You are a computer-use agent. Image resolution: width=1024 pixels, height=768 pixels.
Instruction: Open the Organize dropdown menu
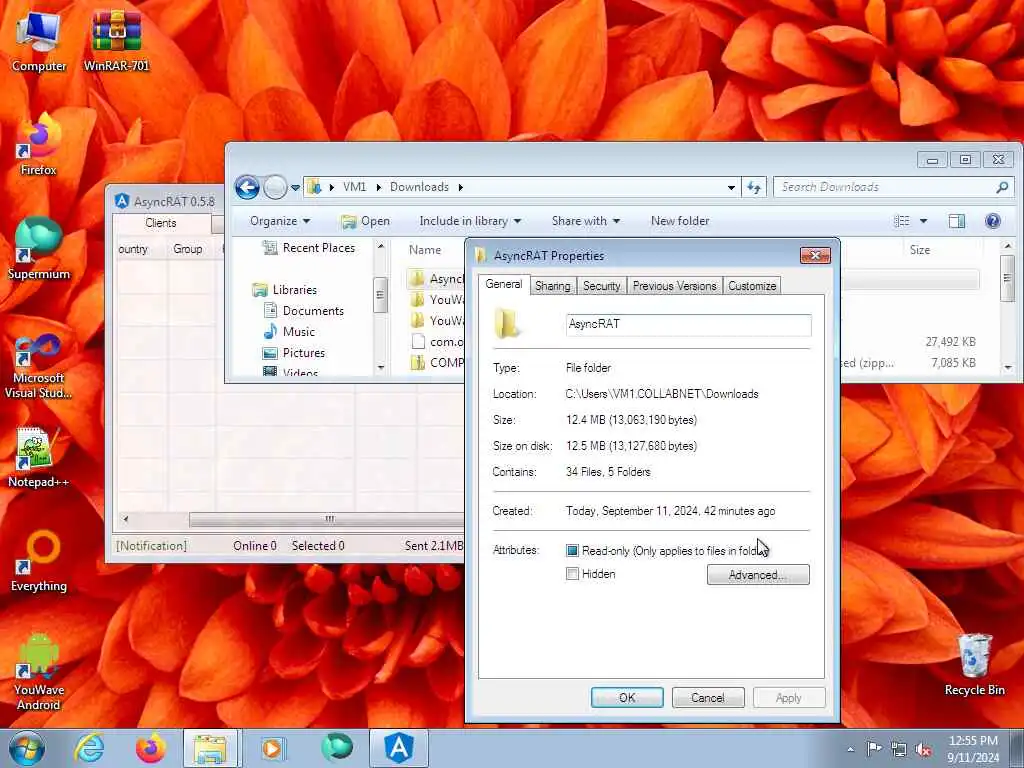pyautogui.click(x=280, y=221)
